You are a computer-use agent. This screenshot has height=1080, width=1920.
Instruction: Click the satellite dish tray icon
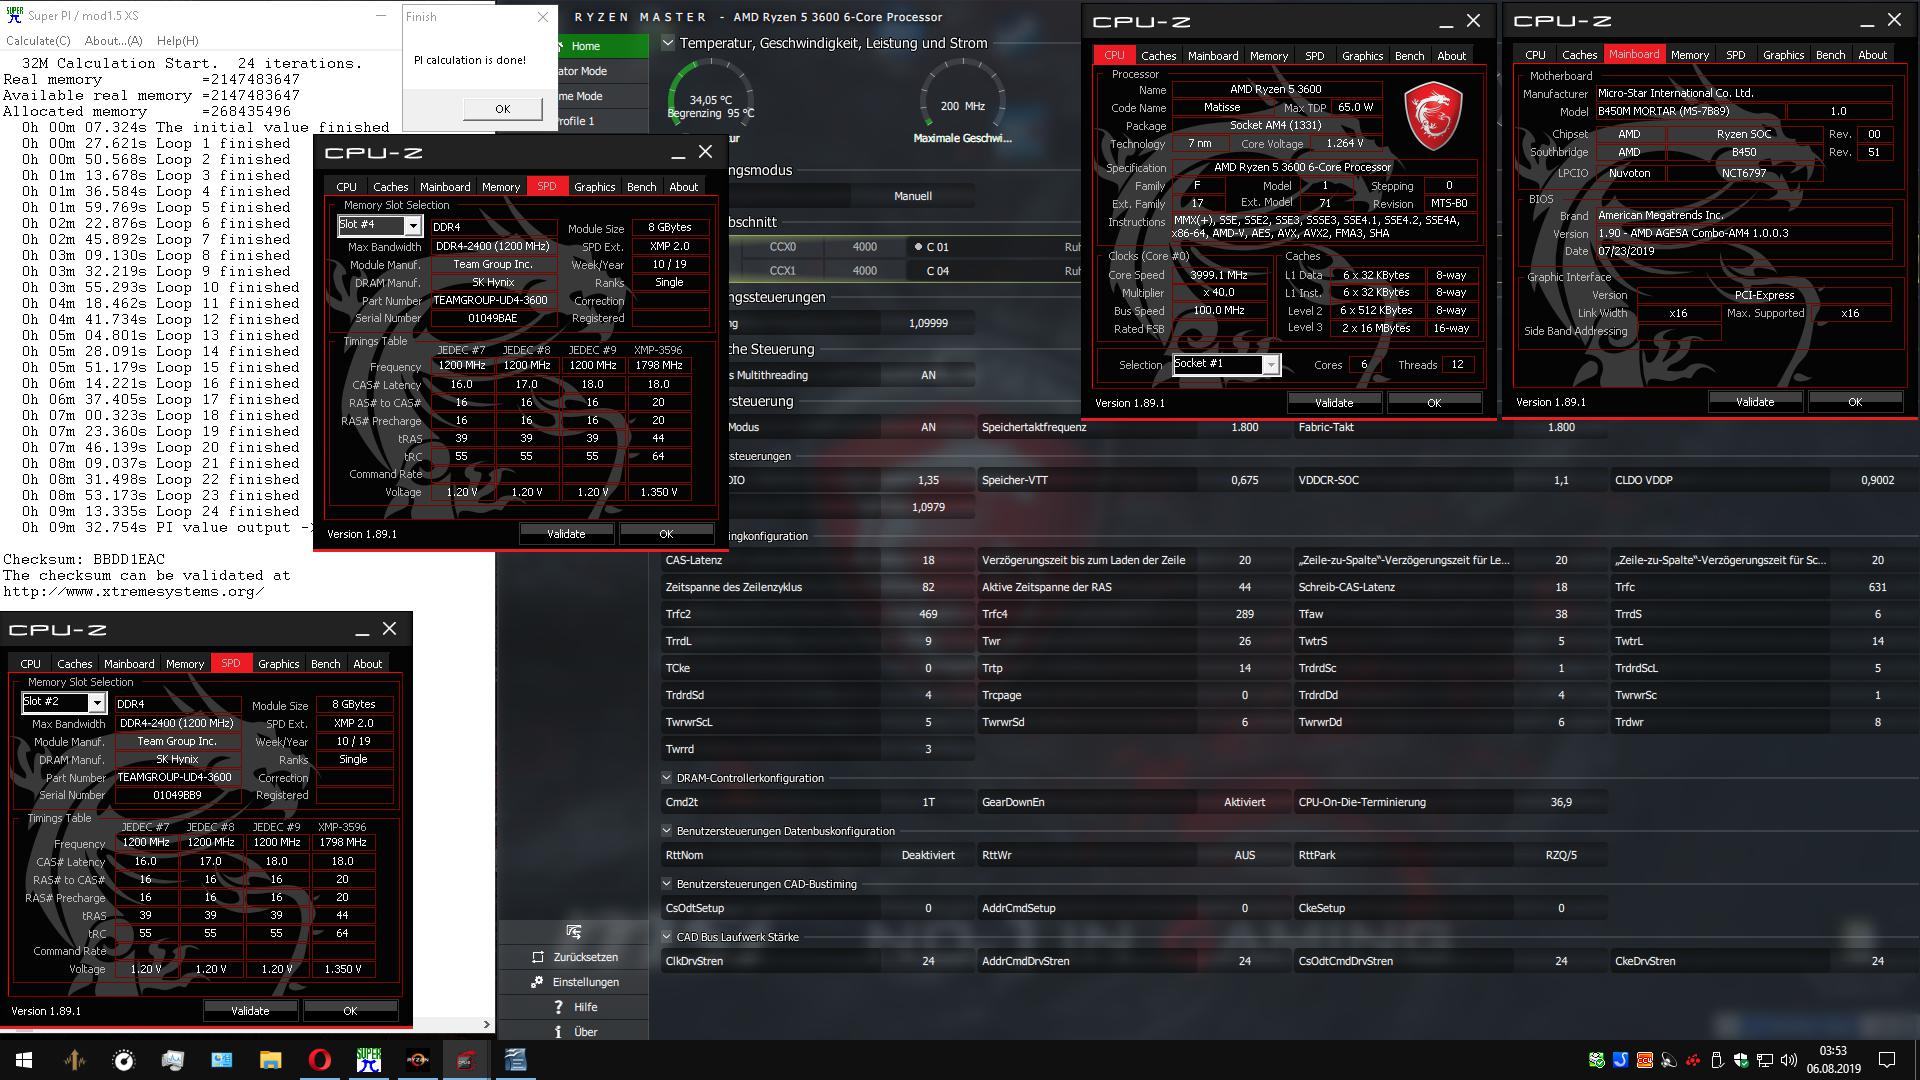point(1668,1060)
